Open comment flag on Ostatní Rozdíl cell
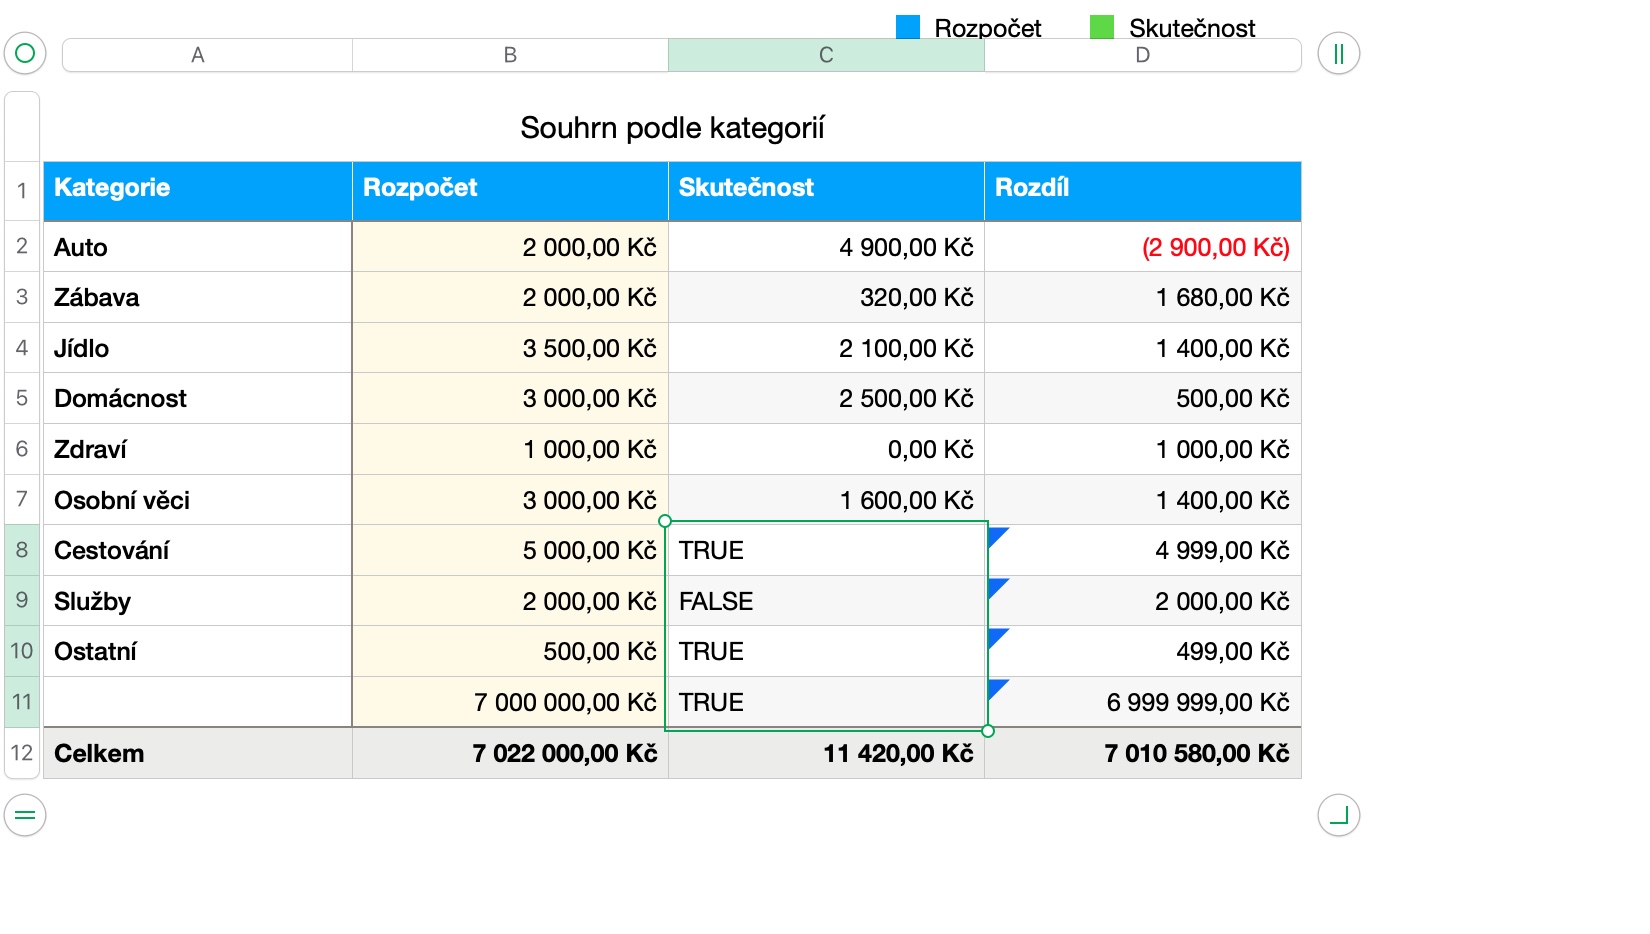The image size is (1650, 934). (996, 637)
